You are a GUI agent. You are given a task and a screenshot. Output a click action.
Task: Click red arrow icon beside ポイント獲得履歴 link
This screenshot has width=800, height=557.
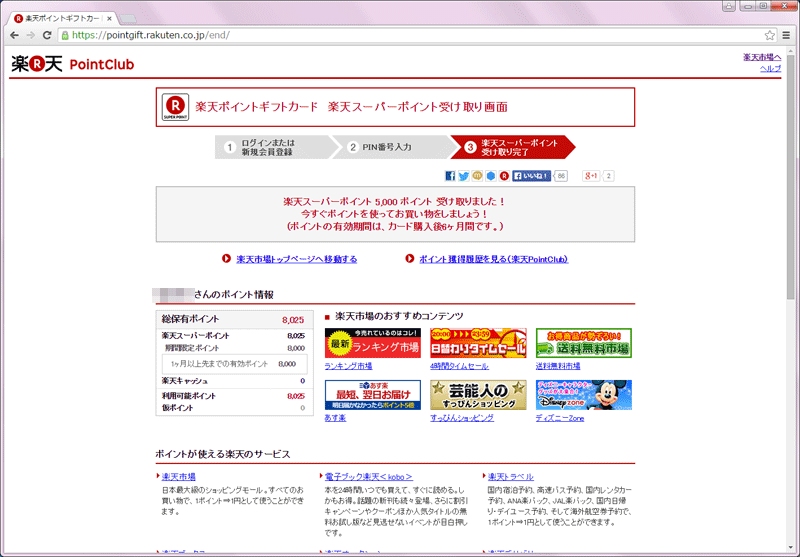[x=409, y=259]
